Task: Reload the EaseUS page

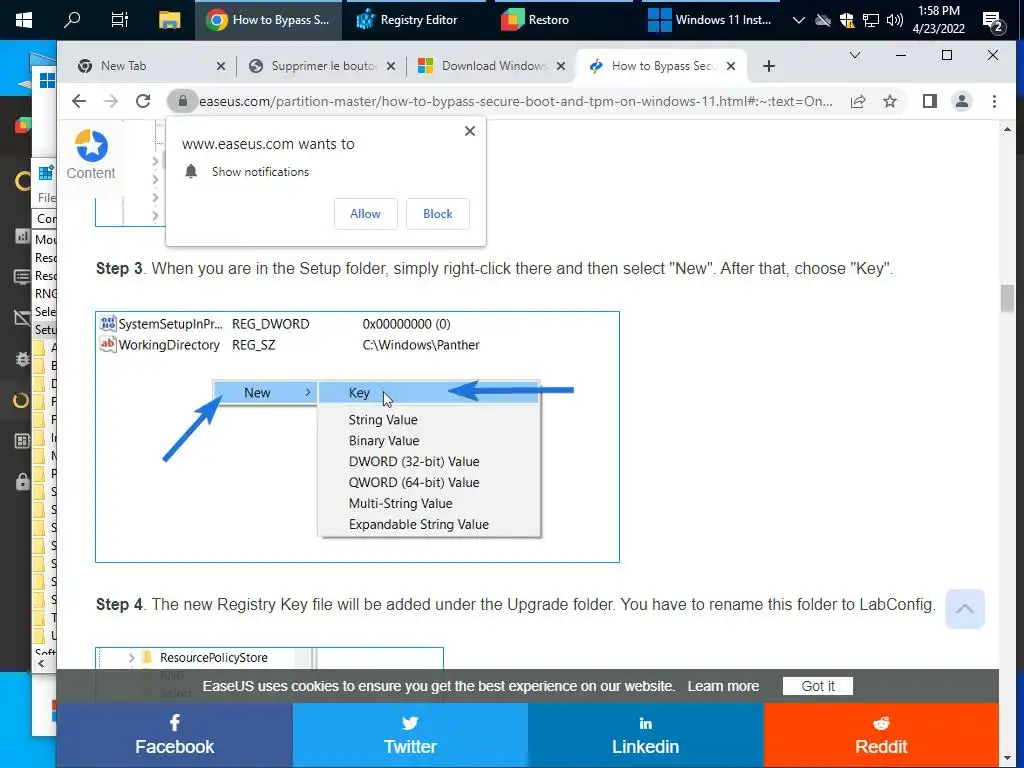Action: pos(143,101)
